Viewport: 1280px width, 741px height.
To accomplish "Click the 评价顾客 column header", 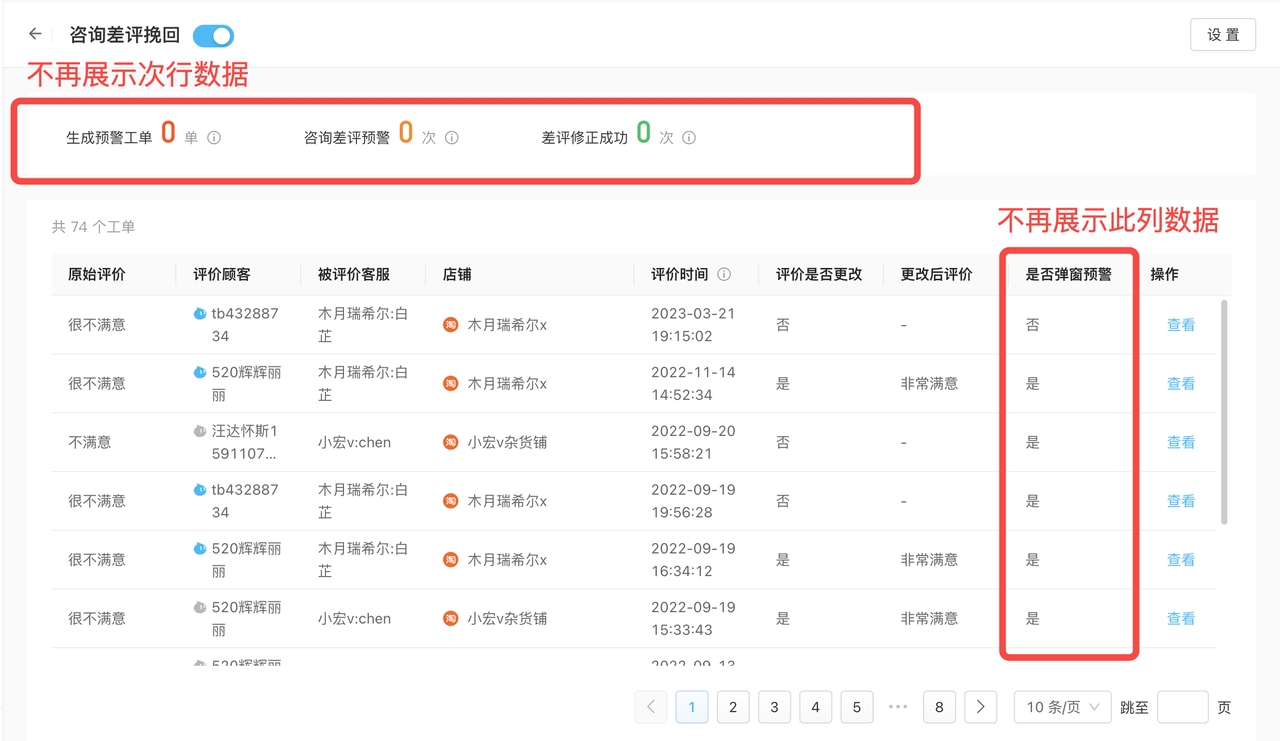I will point(222,274).
